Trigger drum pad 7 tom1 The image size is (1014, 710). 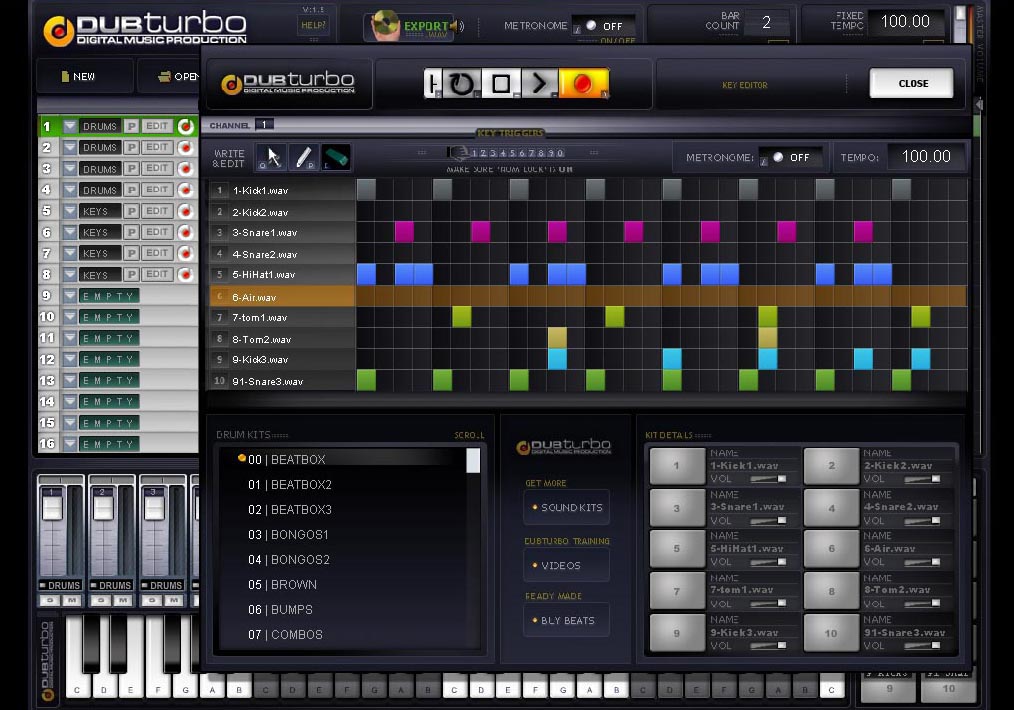[677, 590]
